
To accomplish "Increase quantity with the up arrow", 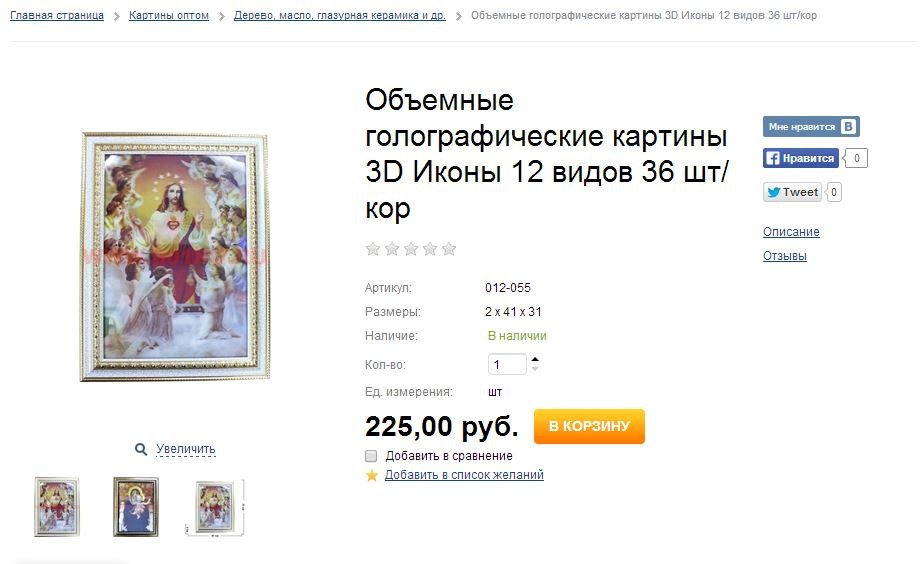I will pyautogui.click(x=535, y=359).
